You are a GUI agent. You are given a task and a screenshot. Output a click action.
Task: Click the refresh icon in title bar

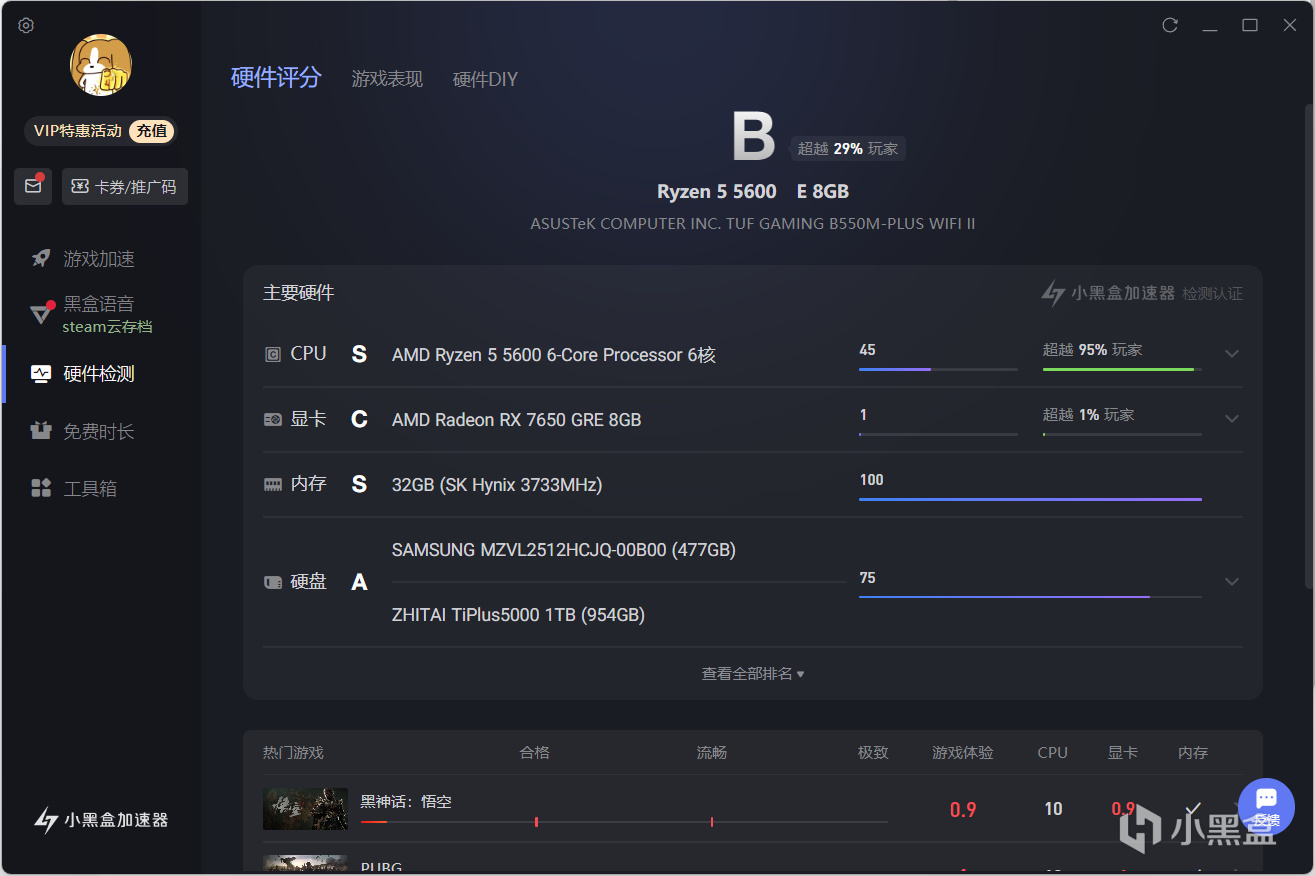pyautogui.click(x=1170, y=25)
